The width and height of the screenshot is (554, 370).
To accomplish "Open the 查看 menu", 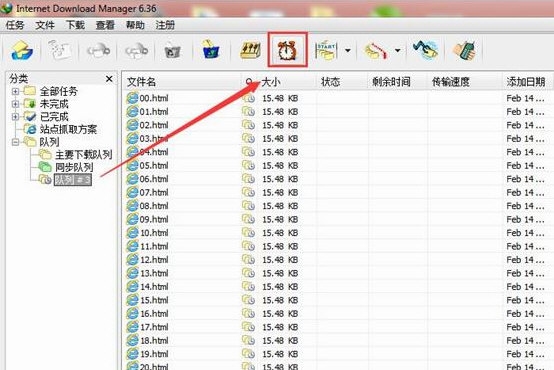I will tap(105, 25).
